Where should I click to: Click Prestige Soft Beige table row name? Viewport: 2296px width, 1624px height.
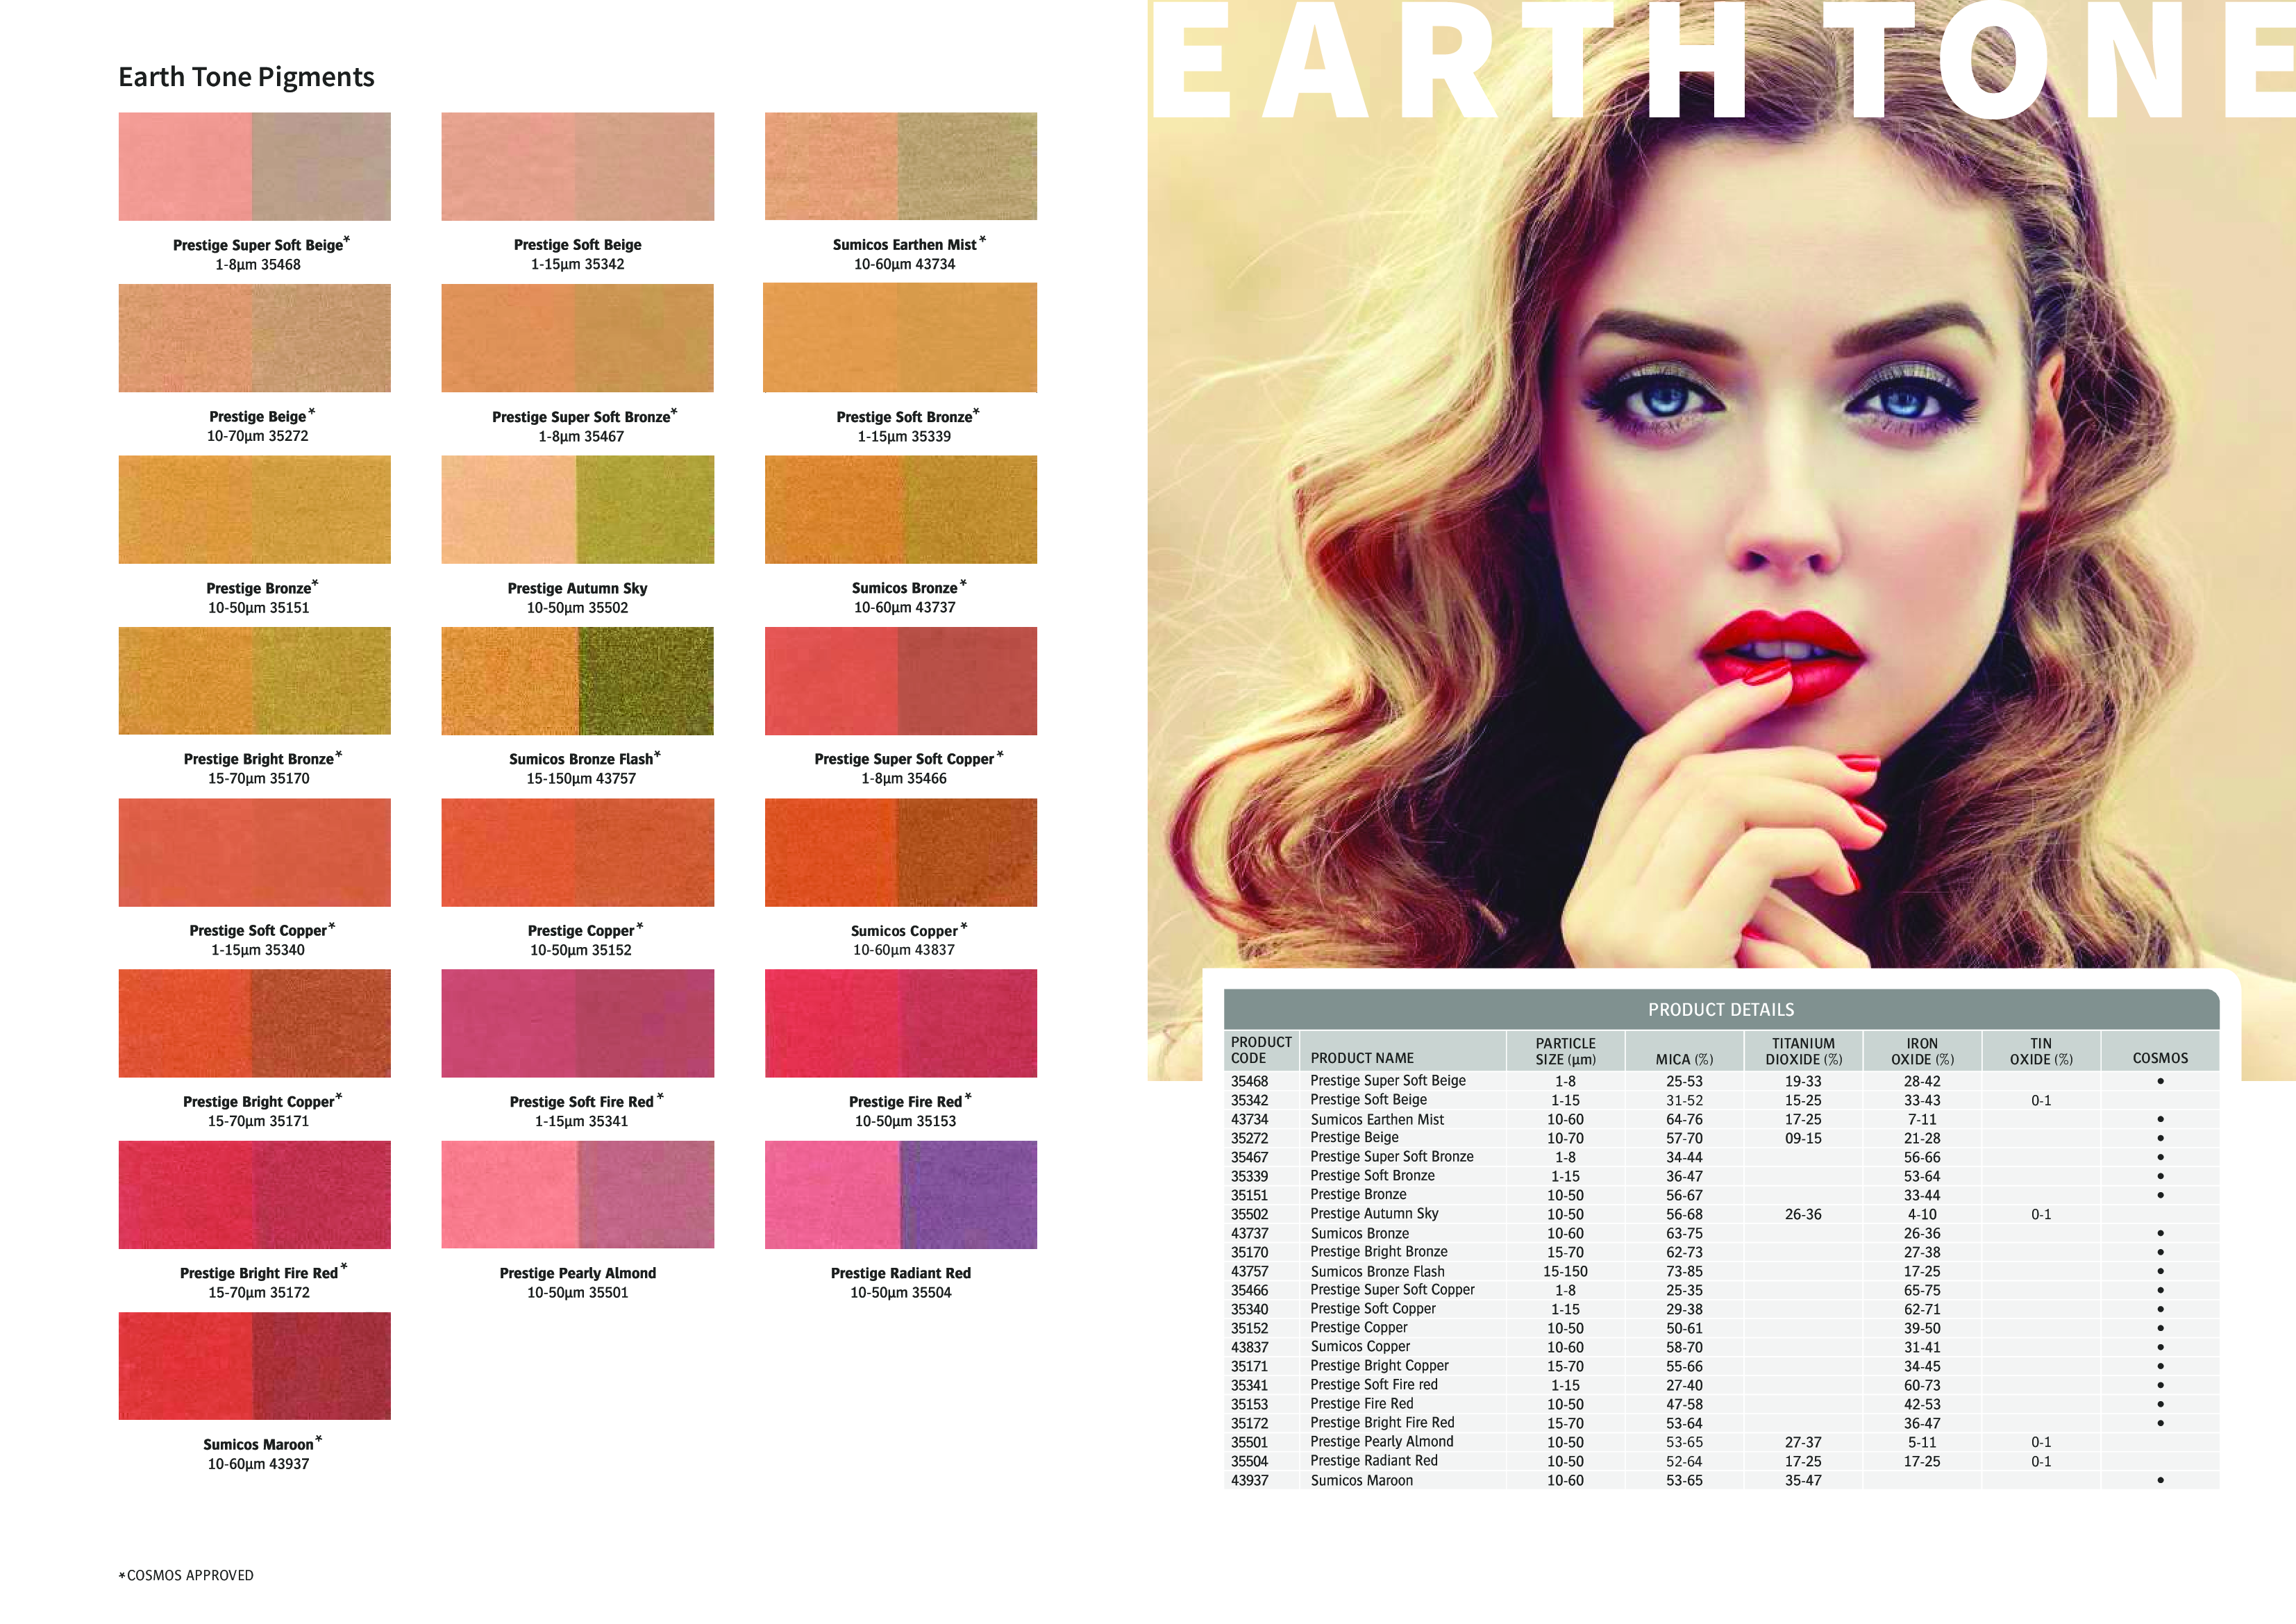click(x=1368, y=1100)
